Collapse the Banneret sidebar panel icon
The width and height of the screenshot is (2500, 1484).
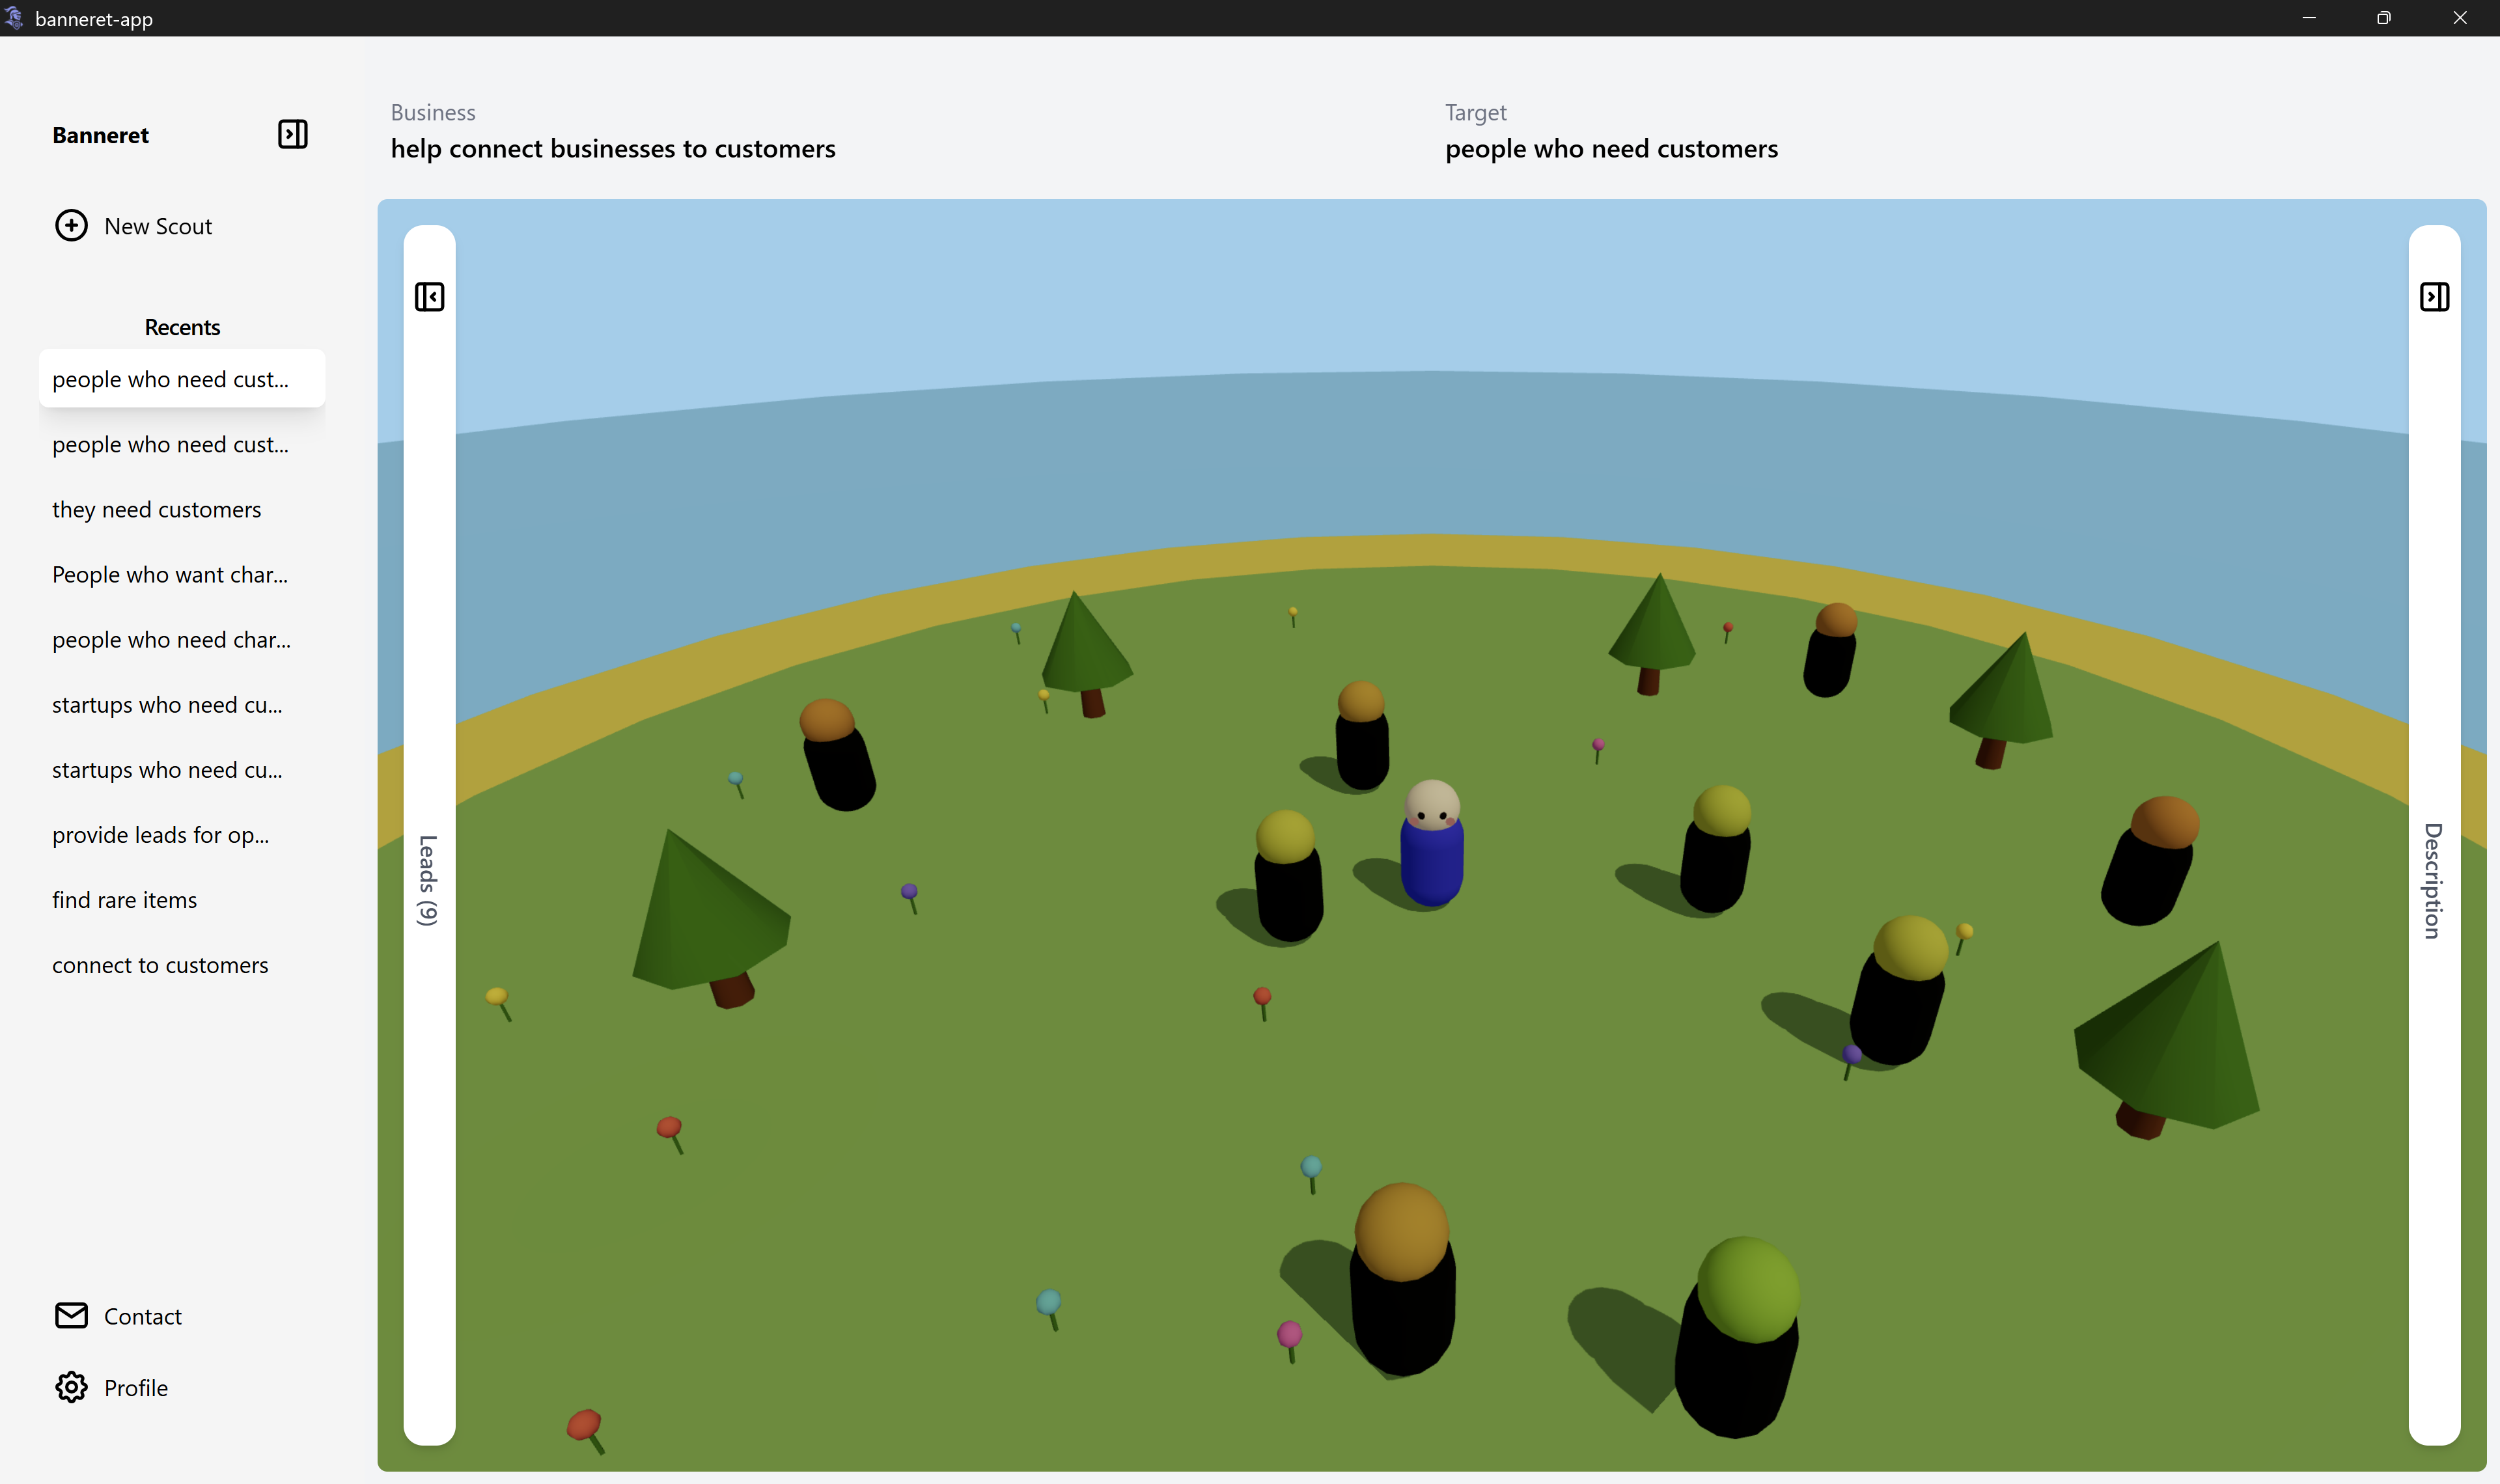292,134
